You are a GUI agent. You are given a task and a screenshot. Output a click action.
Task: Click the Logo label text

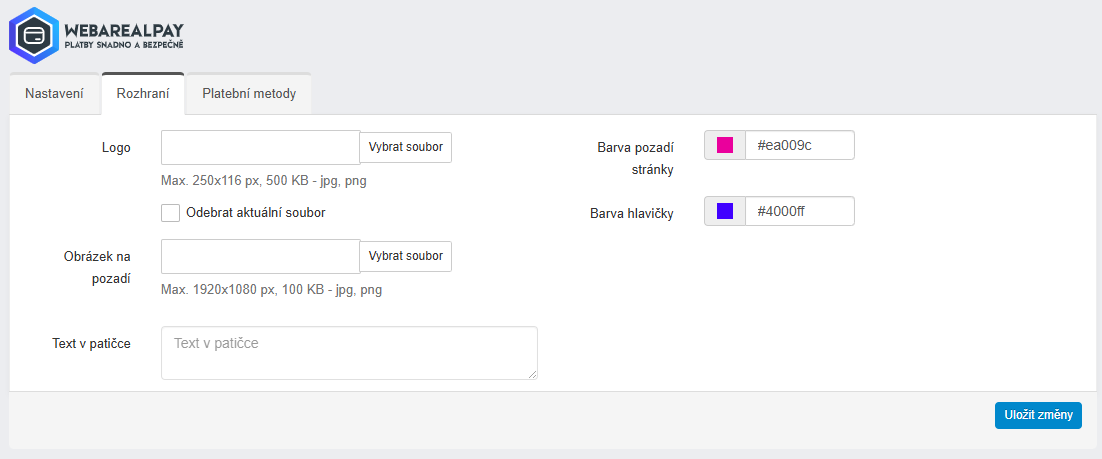click(x=116, y=147)
